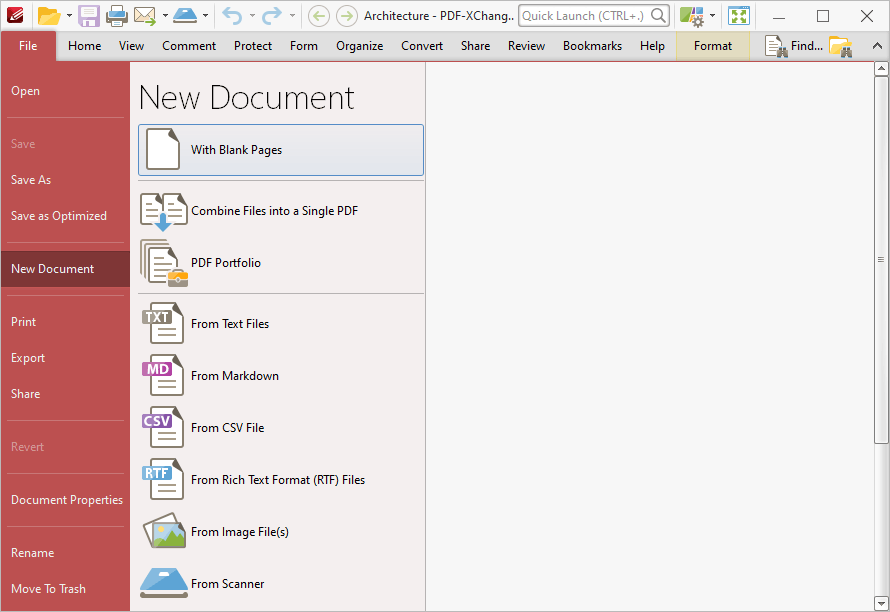The height and width of the screenshot is (612, 890).
Task: Open the Format ribbon tab
Action: [x=713, y=46]
